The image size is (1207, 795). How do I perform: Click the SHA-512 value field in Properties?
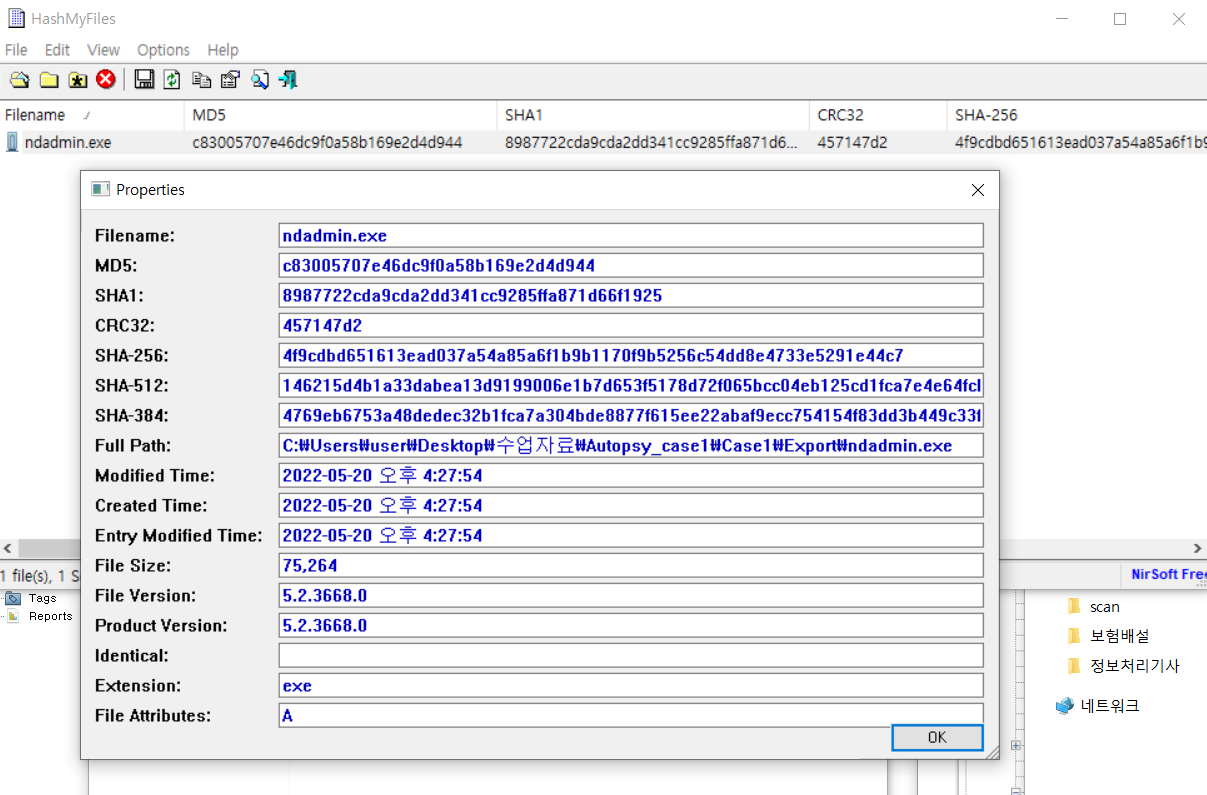tap(631, 385)
